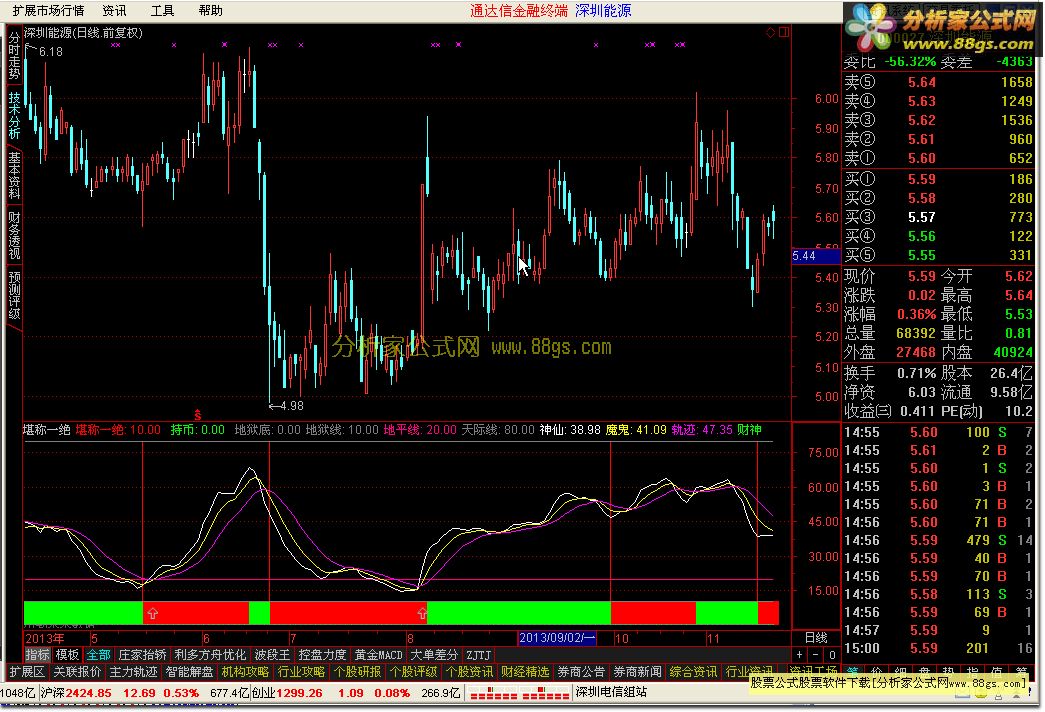Viewport: 1045px width, 712px height.
Task: Open the 帮助 menu
Action: pos(211,11)
